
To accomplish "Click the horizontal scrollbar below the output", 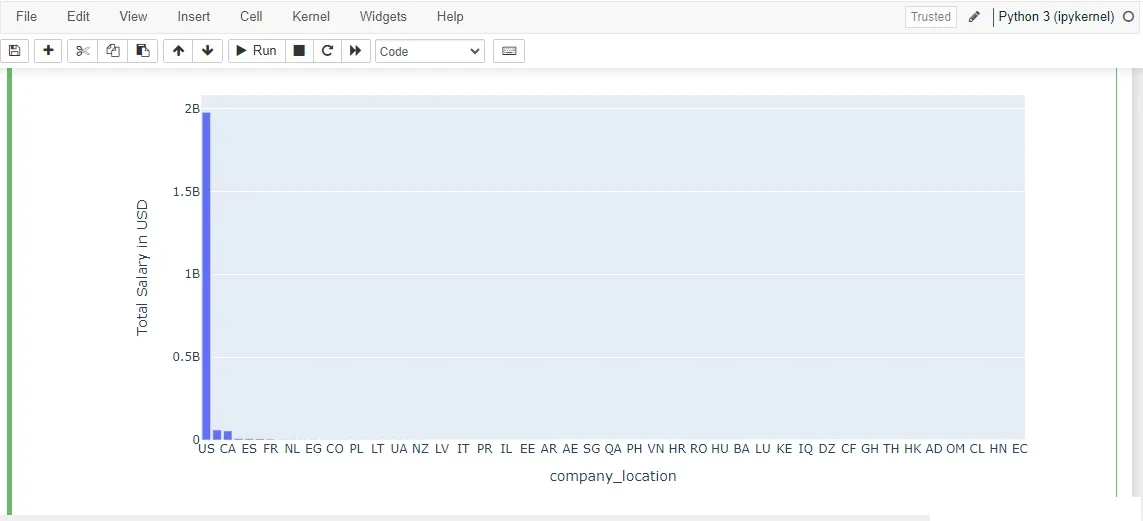I will click(467, 518).
